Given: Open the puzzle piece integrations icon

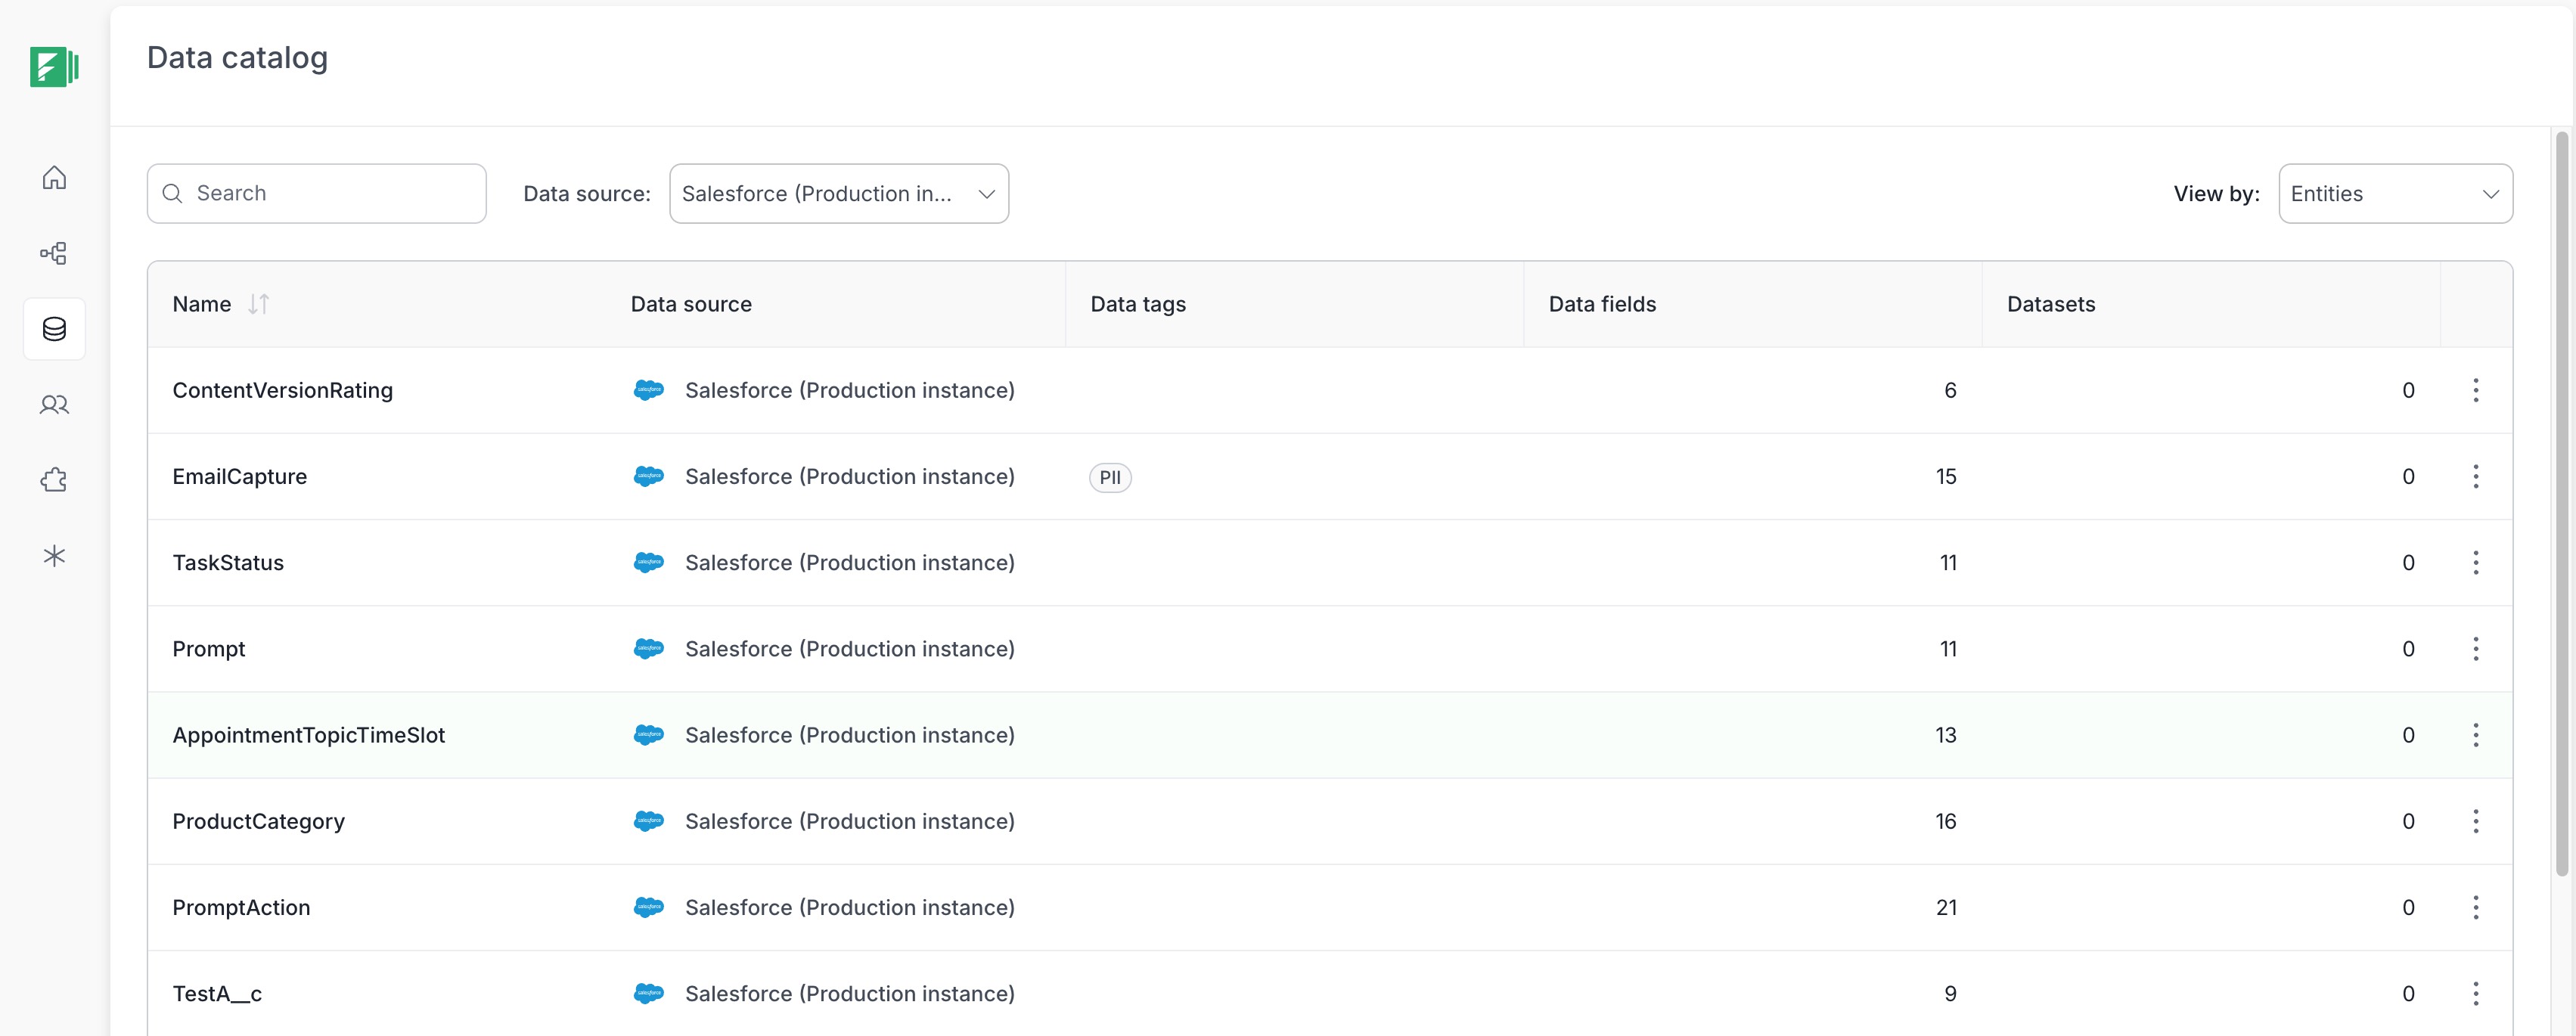Looking at the screenshot, I should [54, 480].
